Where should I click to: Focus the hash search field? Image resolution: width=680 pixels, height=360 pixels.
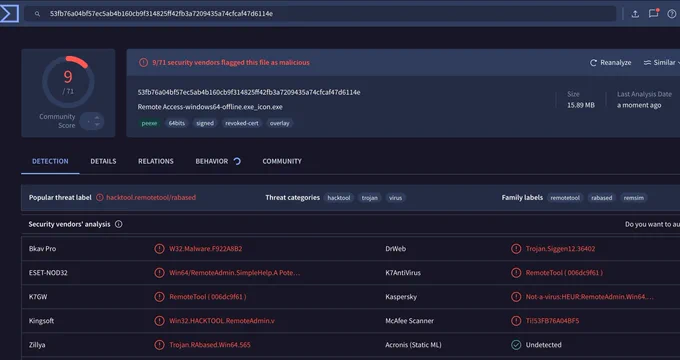[320, 13]
